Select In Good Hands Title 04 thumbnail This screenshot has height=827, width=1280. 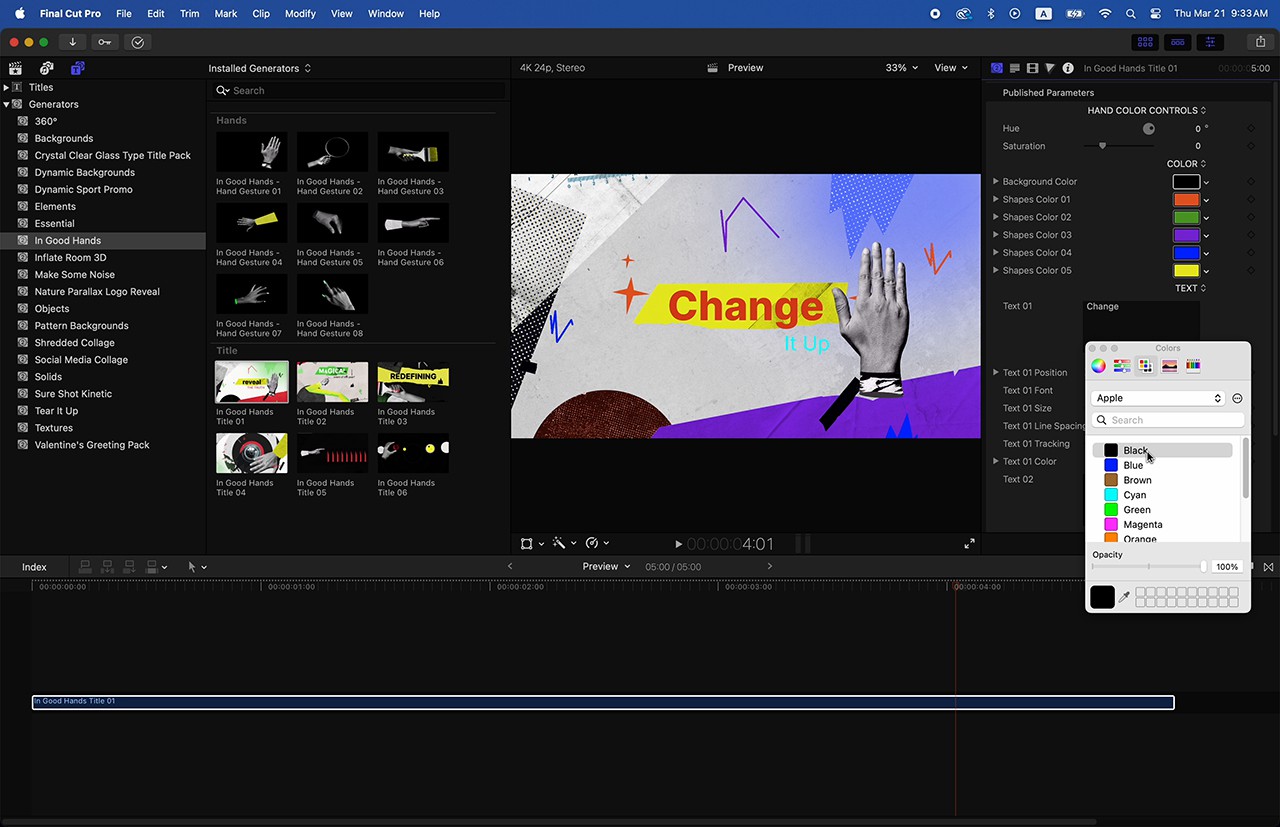(251, 453)
